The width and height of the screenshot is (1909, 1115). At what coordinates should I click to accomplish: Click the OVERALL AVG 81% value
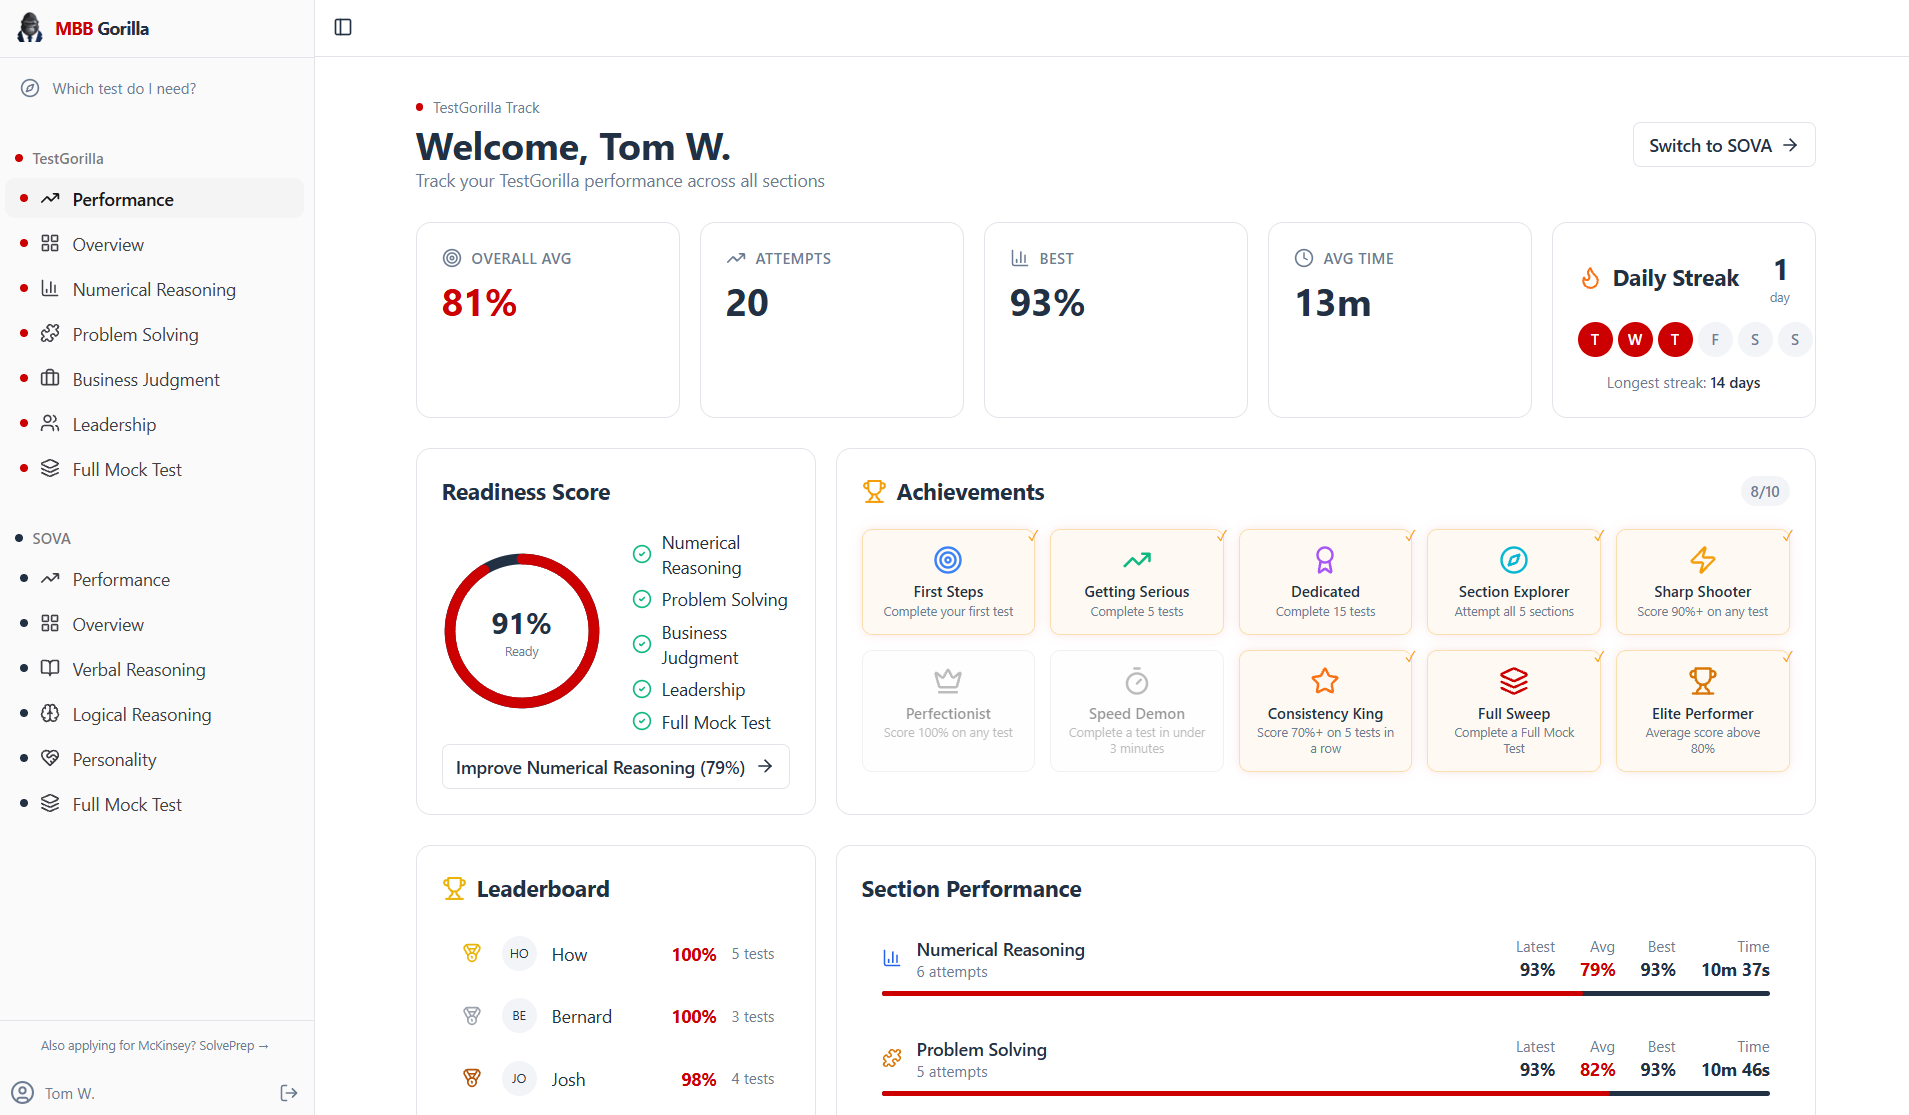[479, 303]
